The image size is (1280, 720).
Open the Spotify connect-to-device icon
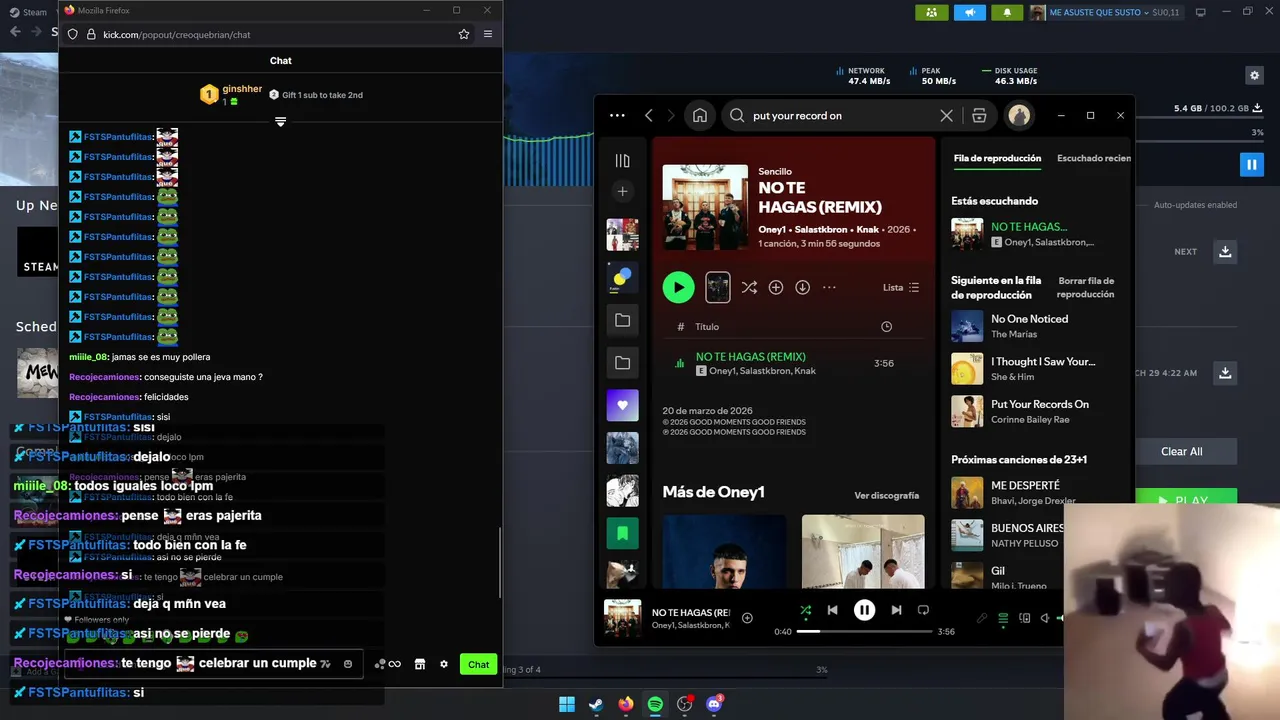pyautogui.click(x=1024, y=618)
